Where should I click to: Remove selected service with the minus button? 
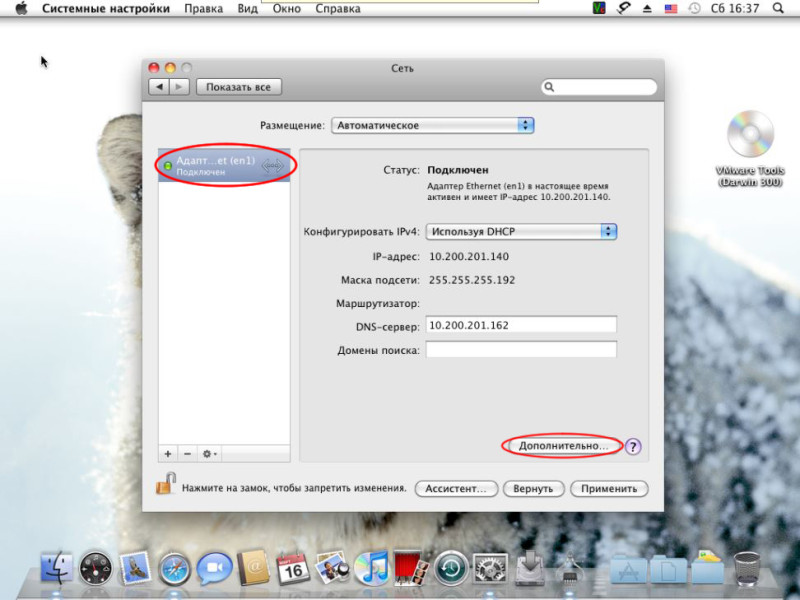[187, 453]
